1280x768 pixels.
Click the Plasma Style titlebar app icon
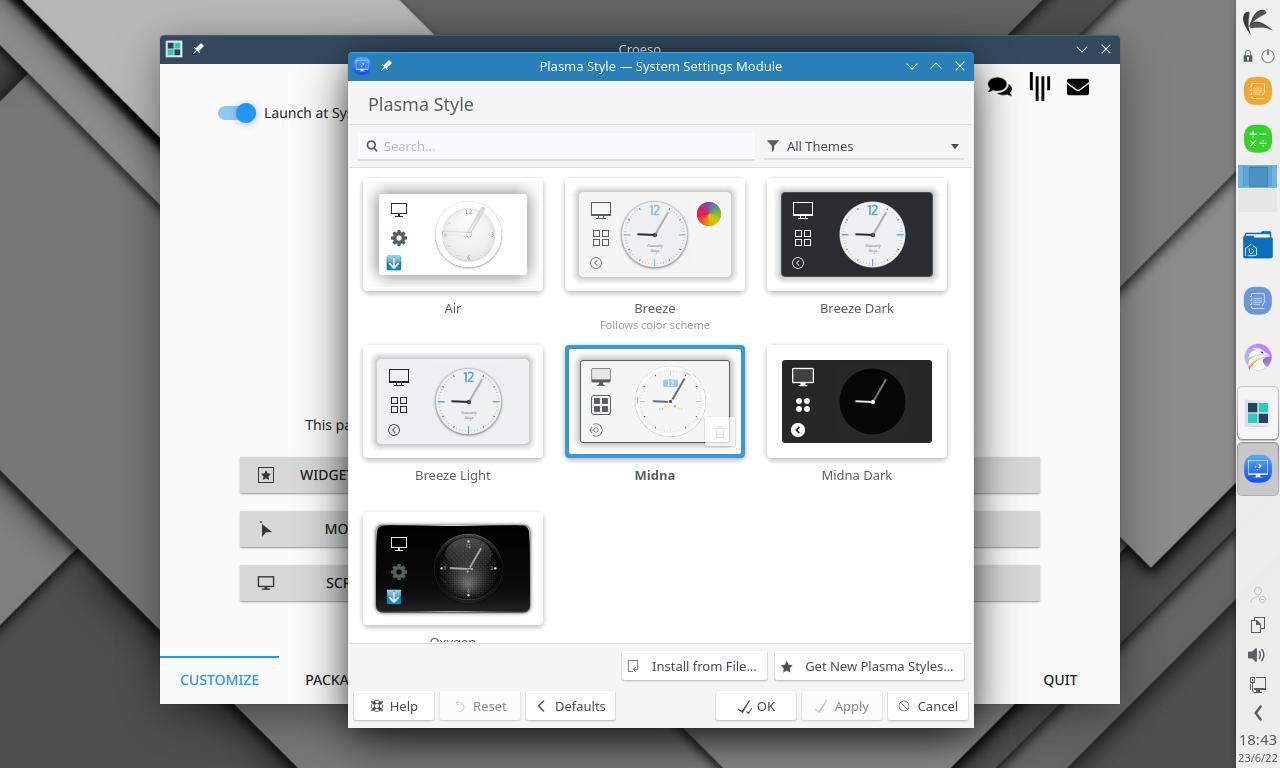(x=362, y=66)
